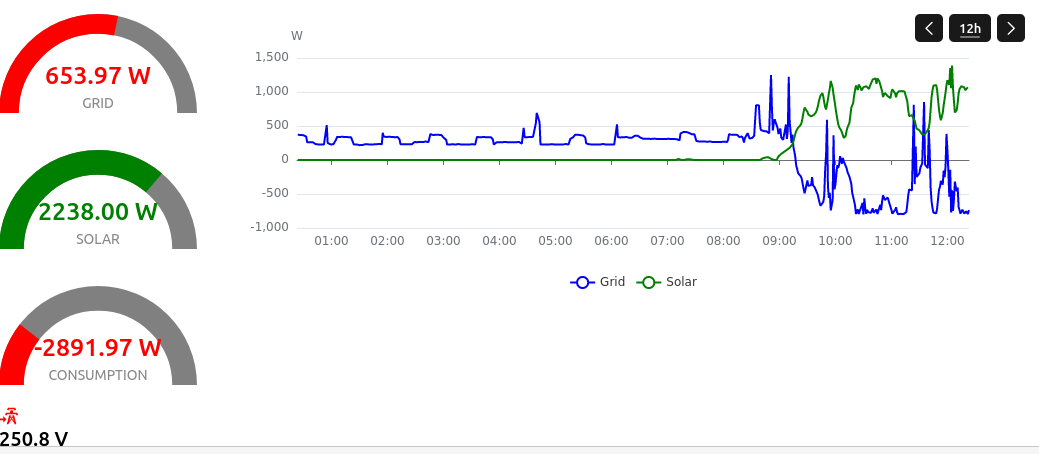This screenshot has height=454, width=1039.
Task: Click the 12:00 time axis label
Action: [x=947, y=241]
